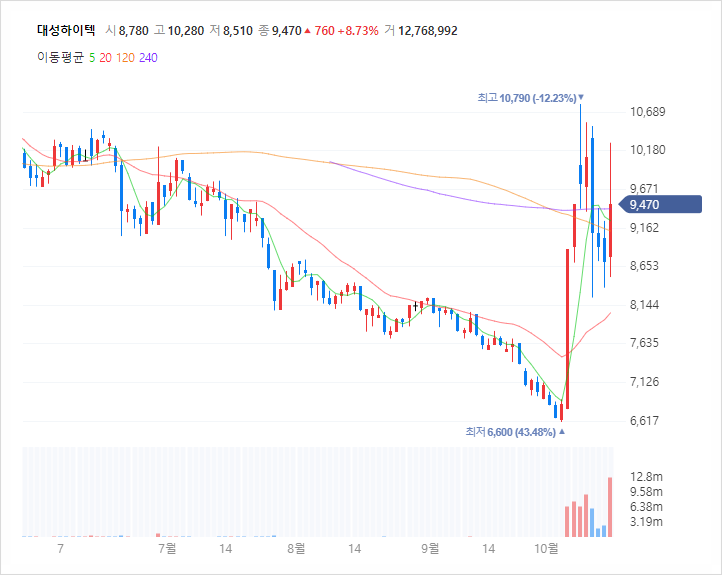Viewport: 722px width, 575px height.
Task: Click the 8월 date axis label
Action: 296,548
